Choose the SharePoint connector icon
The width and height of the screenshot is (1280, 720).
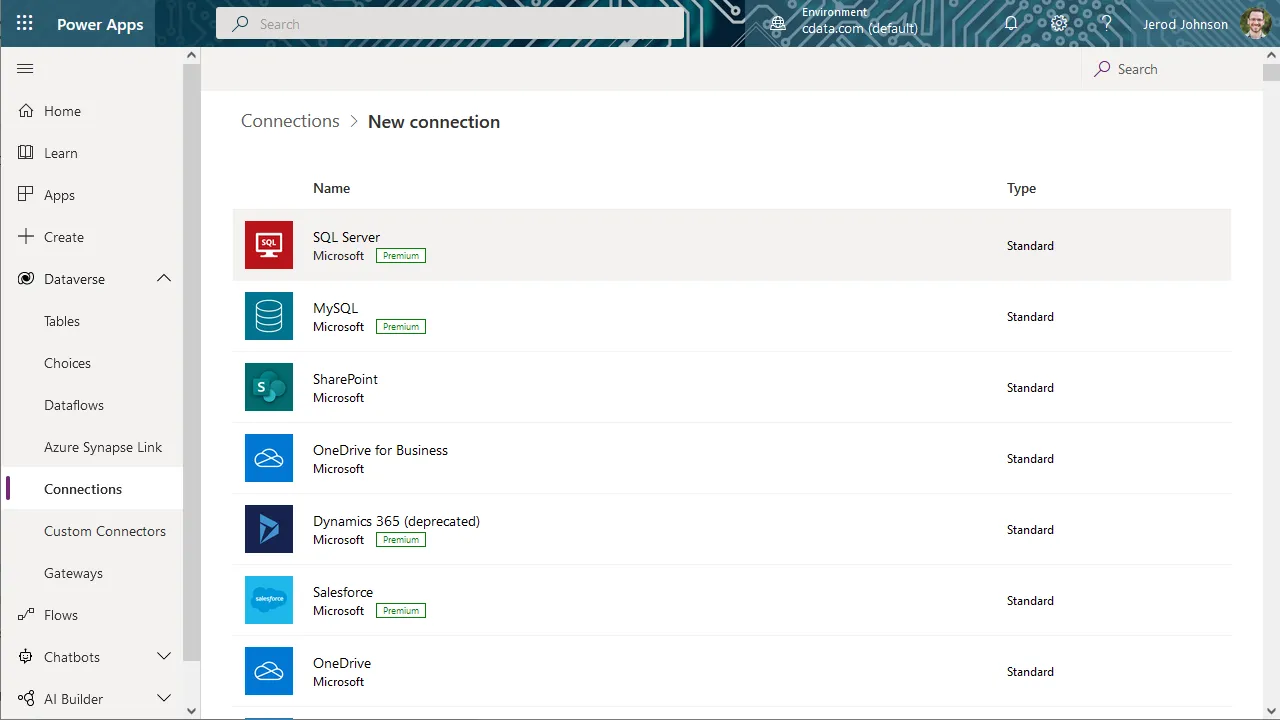click(x=269, y=387)
